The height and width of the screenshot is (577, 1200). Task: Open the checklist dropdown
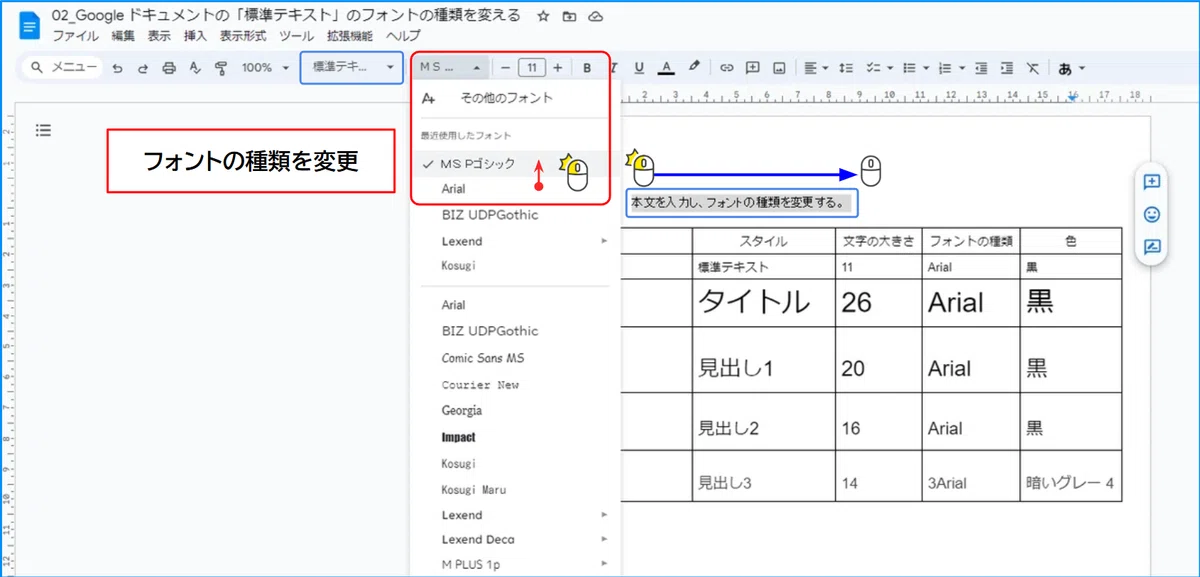[x=879, y=68]
